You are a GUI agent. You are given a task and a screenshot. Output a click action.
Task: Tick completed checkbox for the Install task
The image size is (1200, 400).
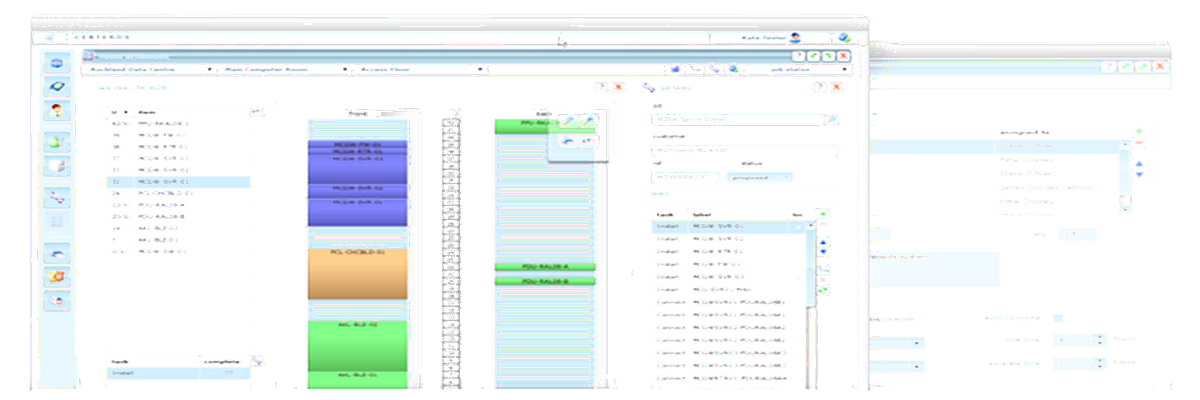229,373
